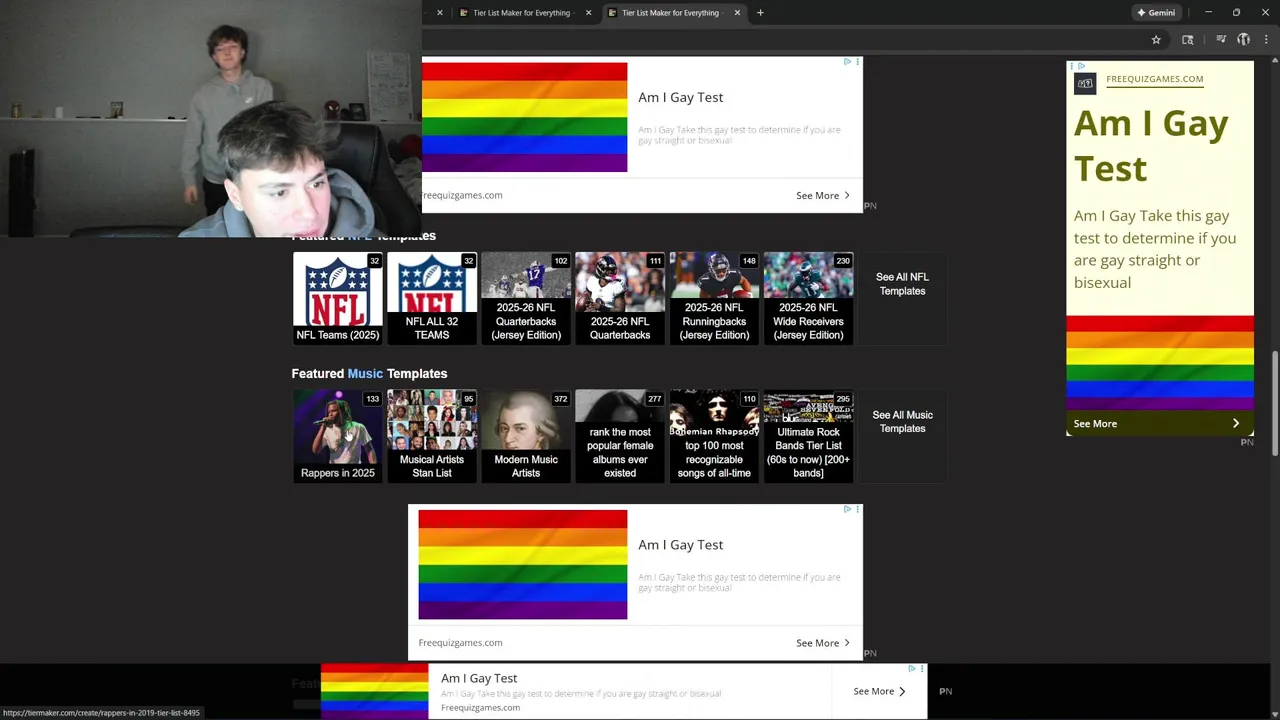Open the profile avatar icon in toolbar
1280x720 pixels.
(1244, 40)
